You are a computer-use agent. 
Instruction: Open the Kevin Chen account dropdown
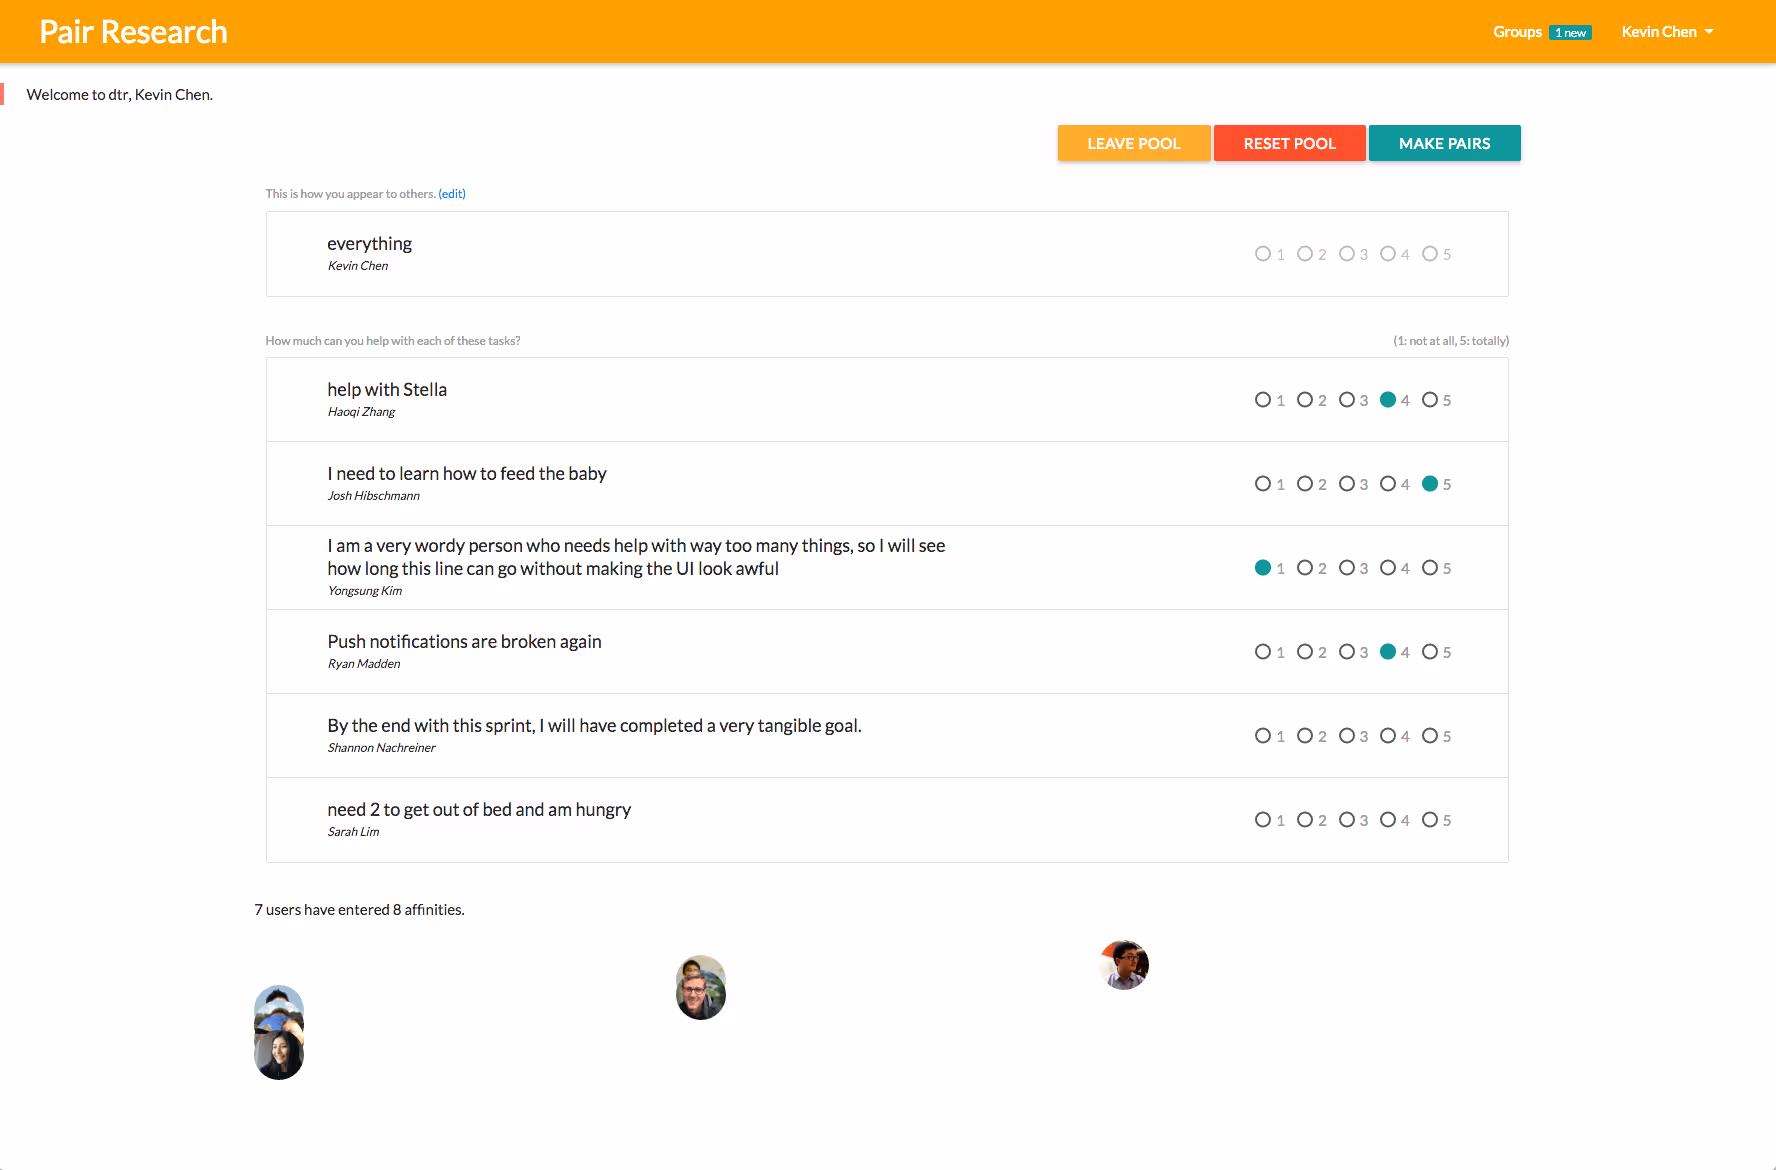[x=1666, y=31]
